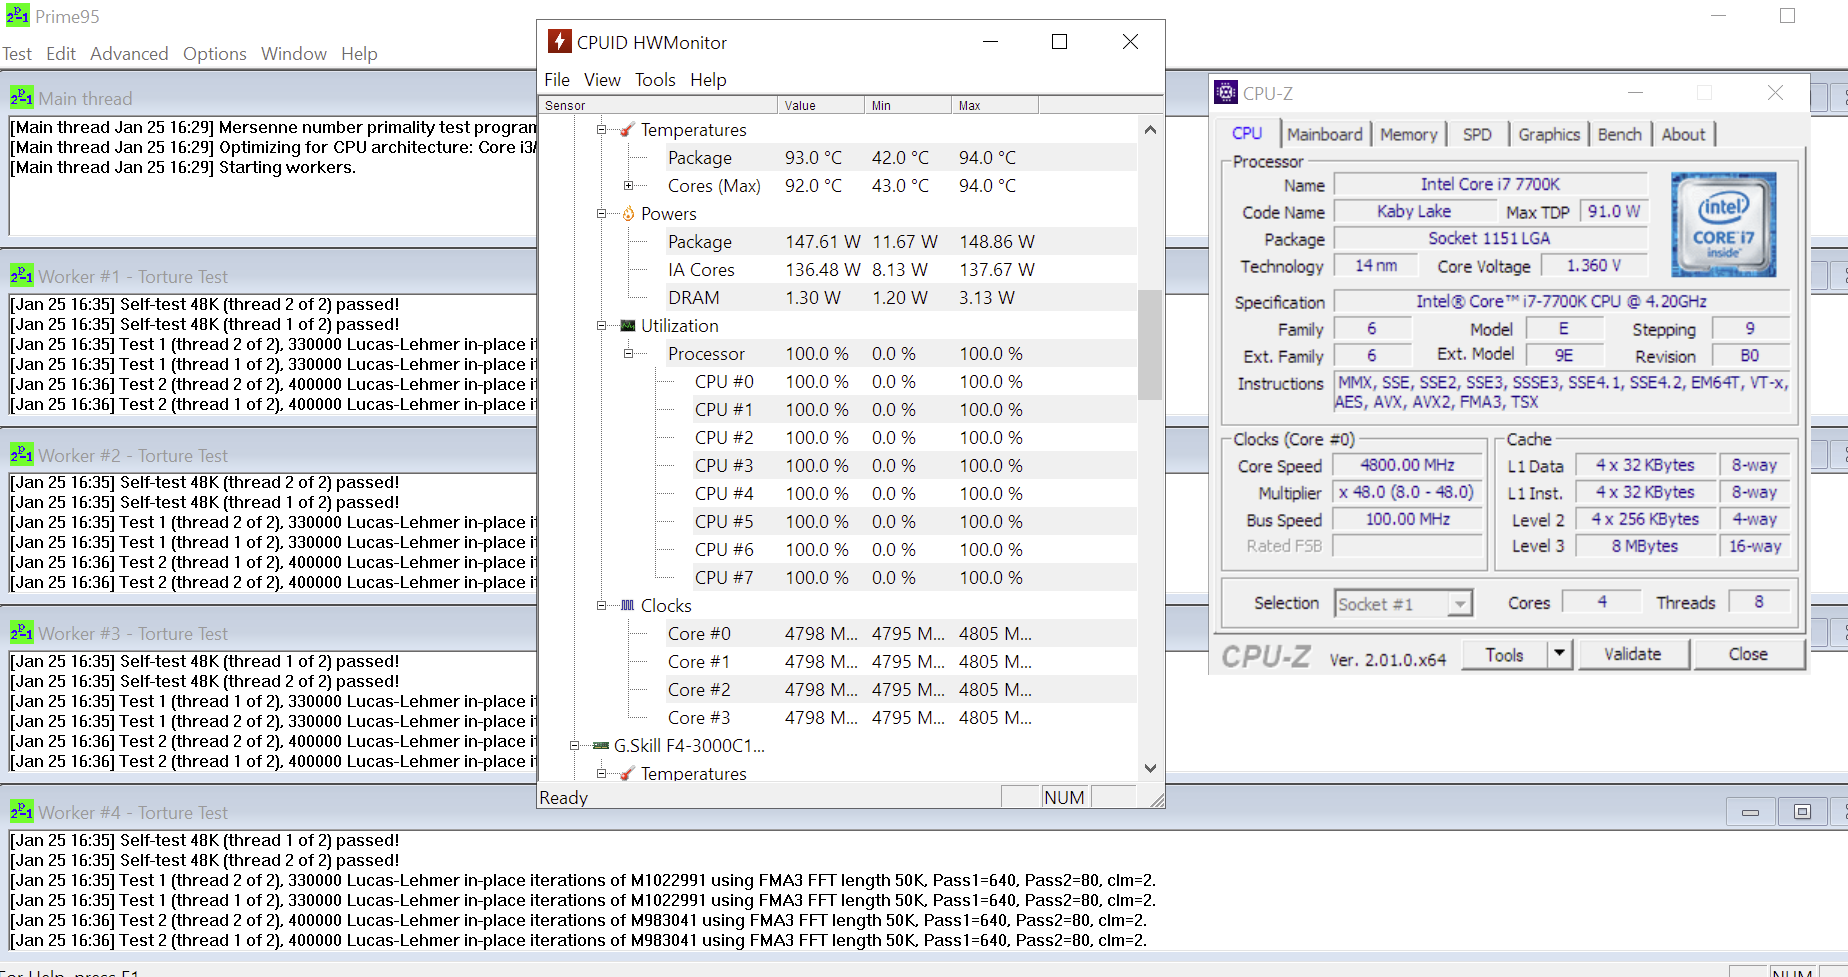
Task: Switch to the Memory tab in CPU-Z
Action: tap(1408, 135)
